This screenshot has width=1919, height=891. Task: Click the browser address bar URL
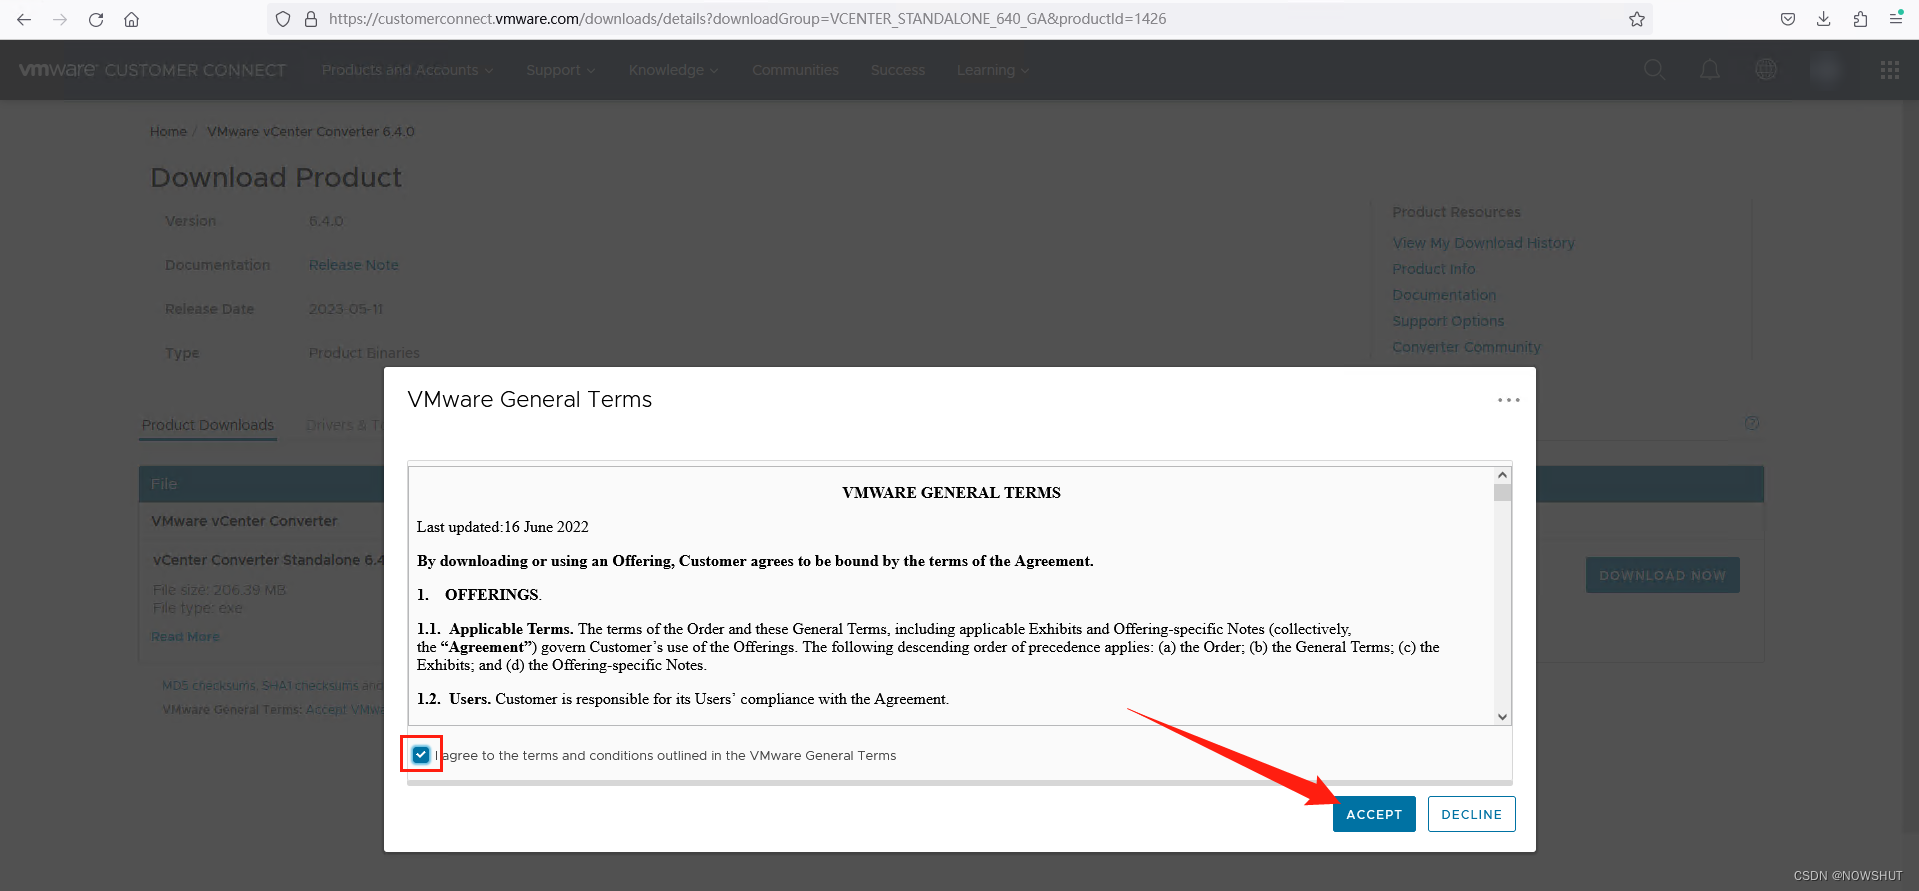tap(747, 19)
